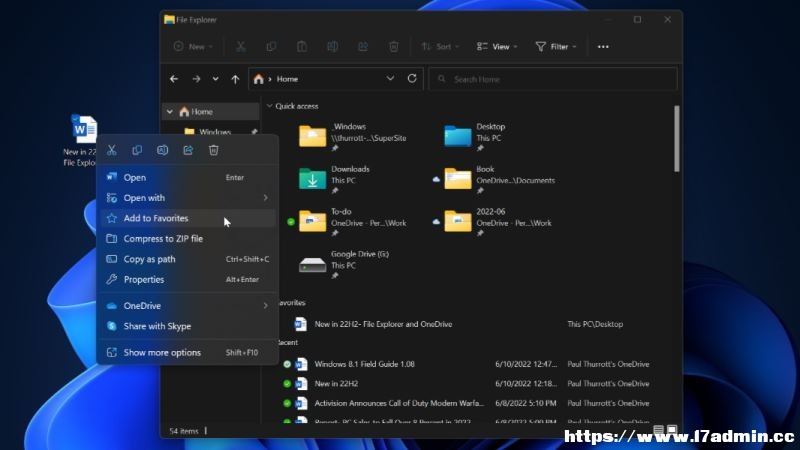Open the Filter dropdown

pos(556,46)
